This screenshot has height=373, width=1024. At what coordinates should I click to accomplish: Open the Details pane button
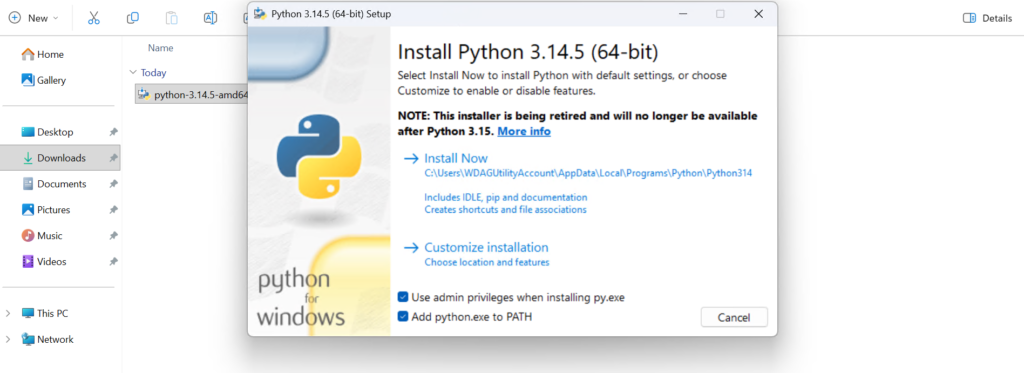click(x=987, y=18)
